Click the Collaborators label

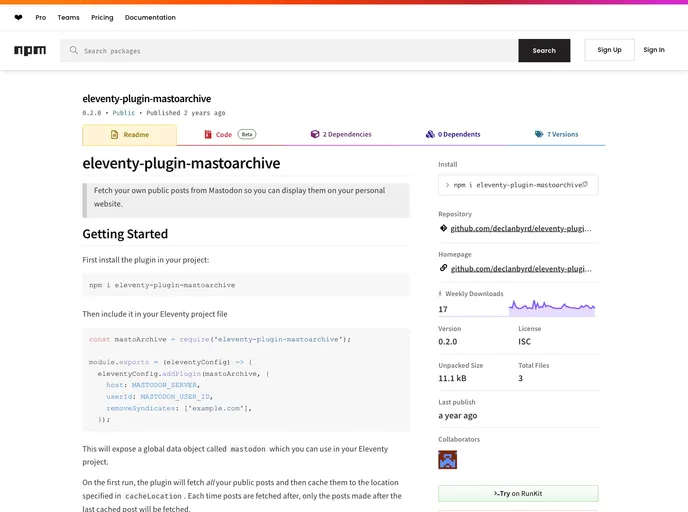[459, 439]
